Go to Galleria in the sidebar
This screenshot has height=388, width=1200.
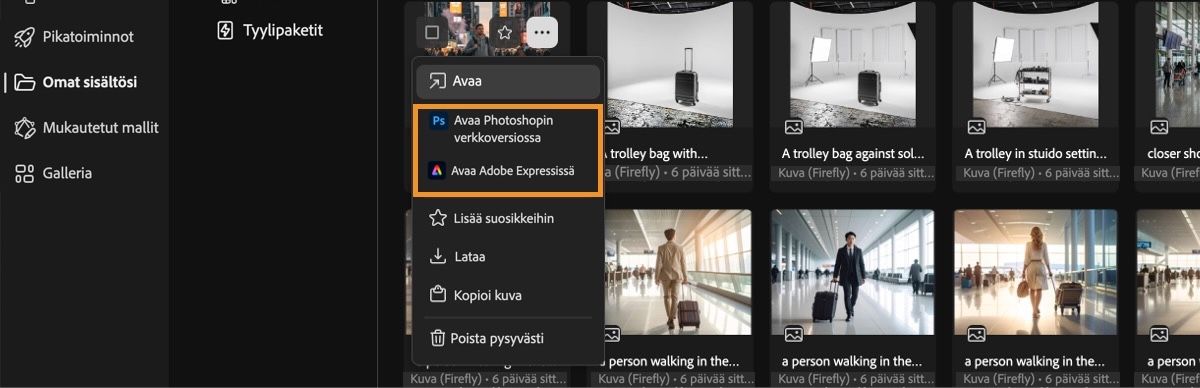tap(67, 173)
